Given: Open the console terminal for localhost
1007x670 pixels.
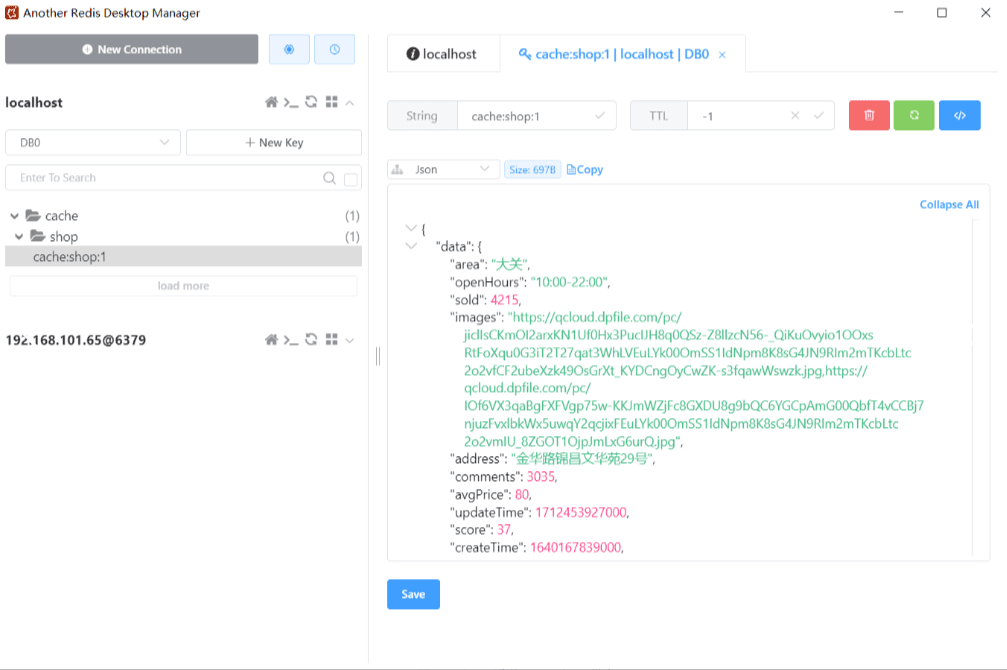Looking at the screenshot, I should [291, 102].
